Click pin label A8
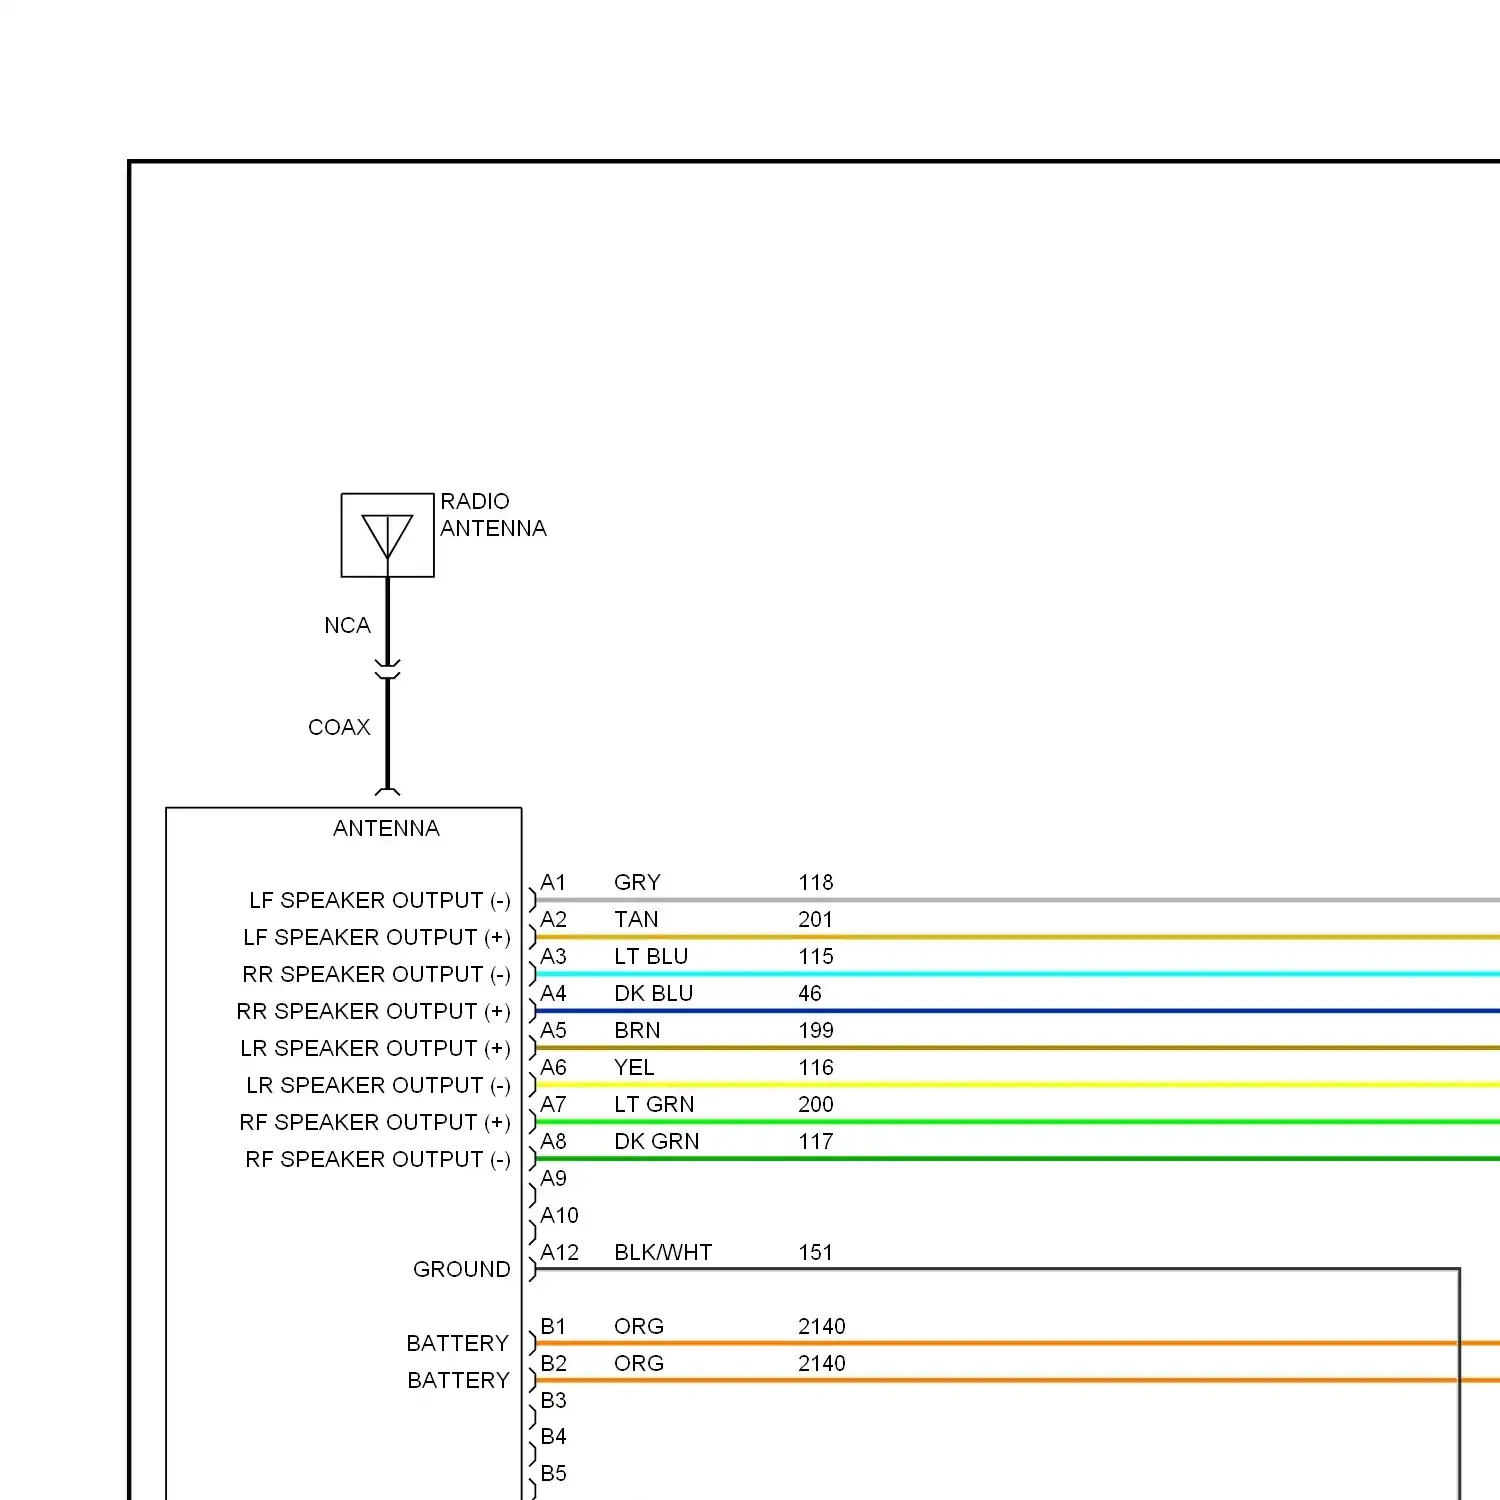The width and height of the screenshot is (1500, 1500). 554,1142
